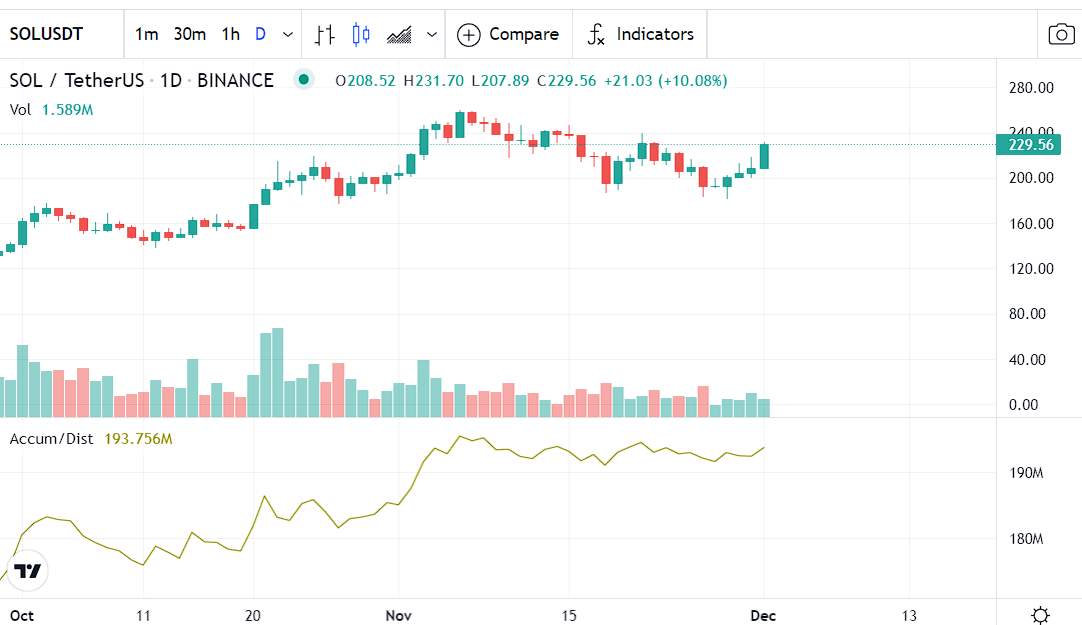Open chart settings gear icon

point(1040,615)
